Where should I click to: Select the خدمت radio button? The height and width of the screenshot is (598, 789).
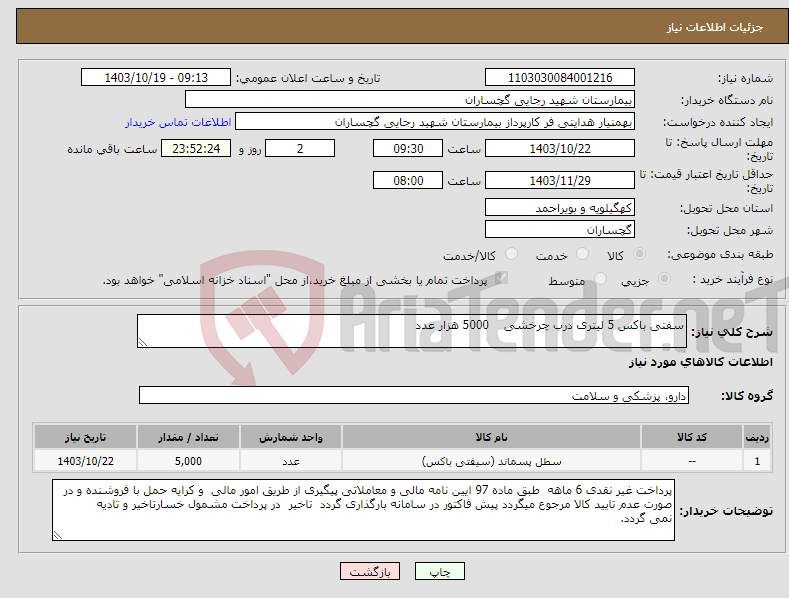click(582, 254)
